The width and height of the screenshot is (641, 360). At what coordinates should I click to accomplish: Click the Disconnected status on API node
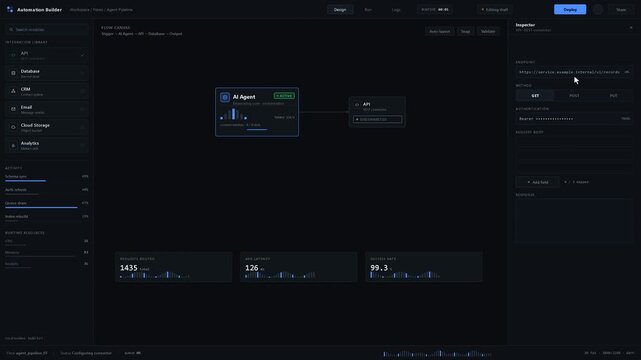pyautogui.click(x=377, y=119)
